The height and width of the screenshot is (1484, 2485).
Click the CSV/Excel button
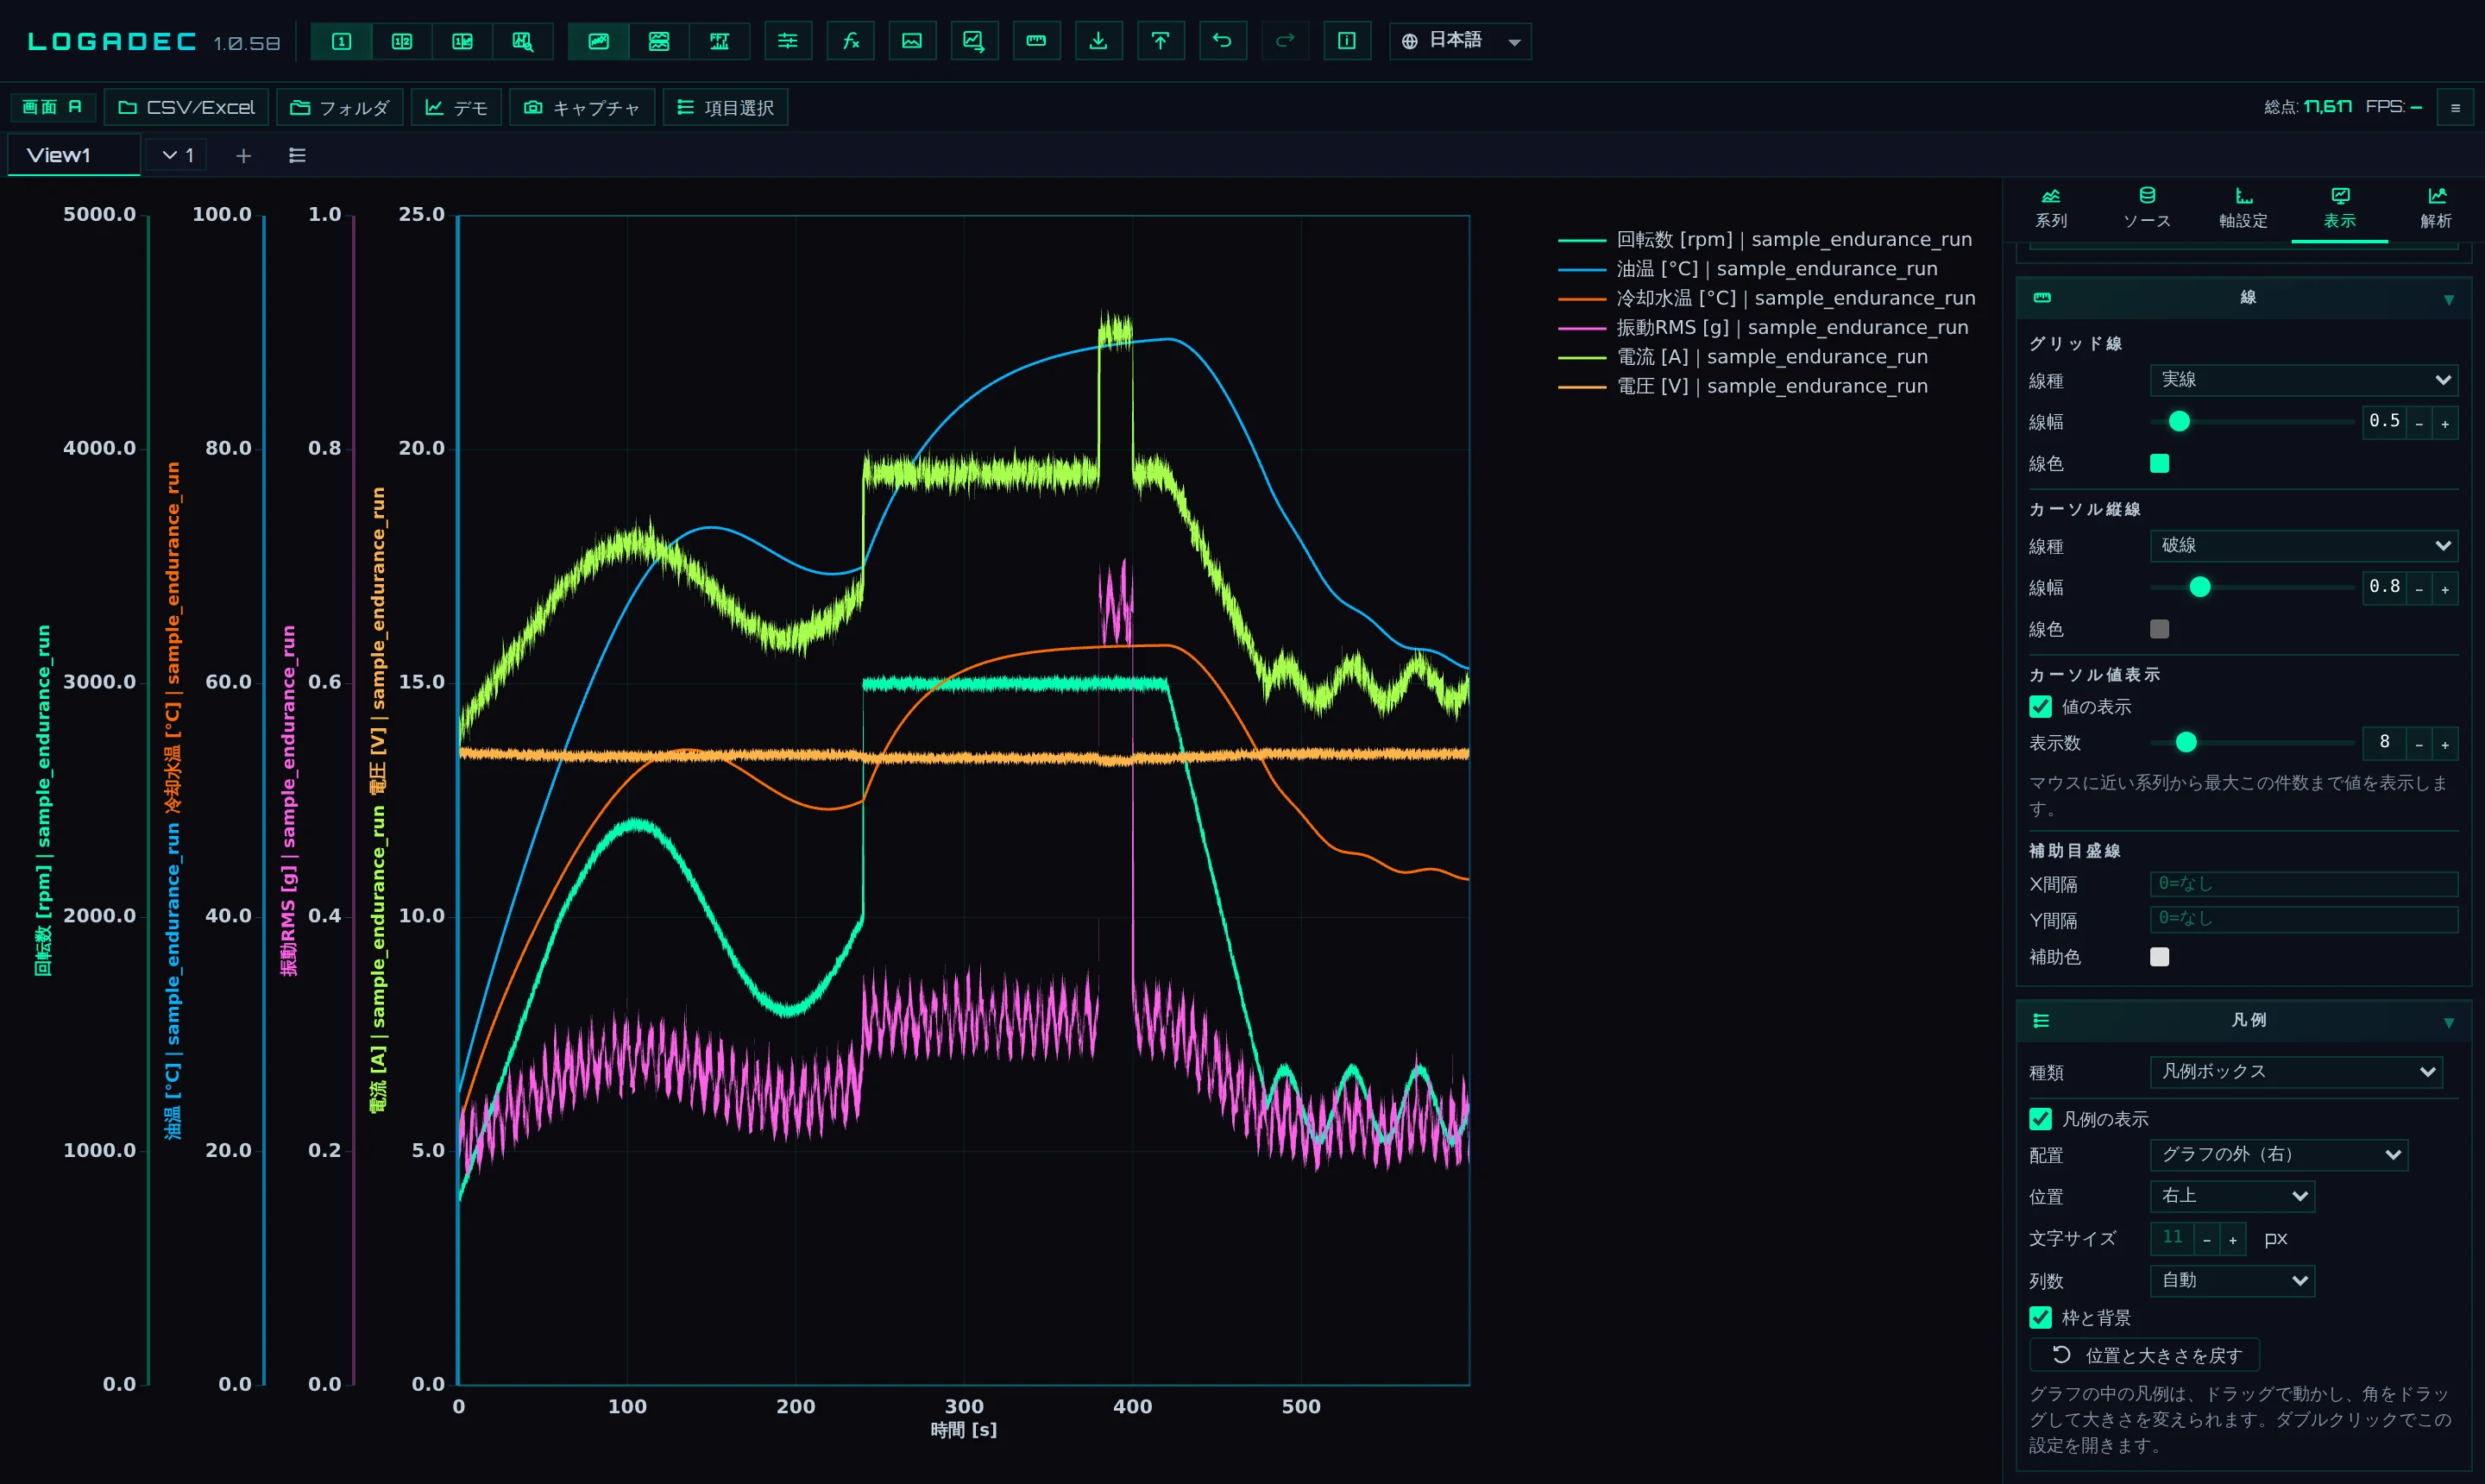[x=187, y=108]
